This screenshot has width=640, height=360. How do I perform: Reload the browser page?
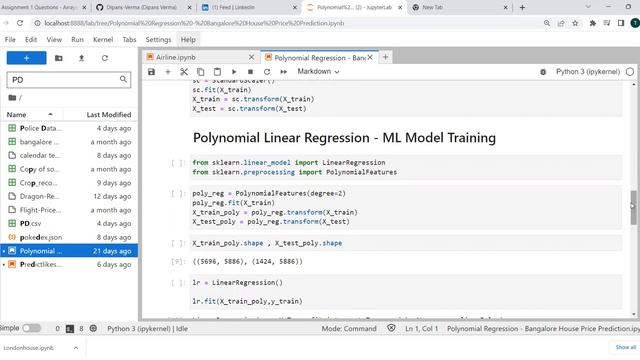click(x=20, y=23)
